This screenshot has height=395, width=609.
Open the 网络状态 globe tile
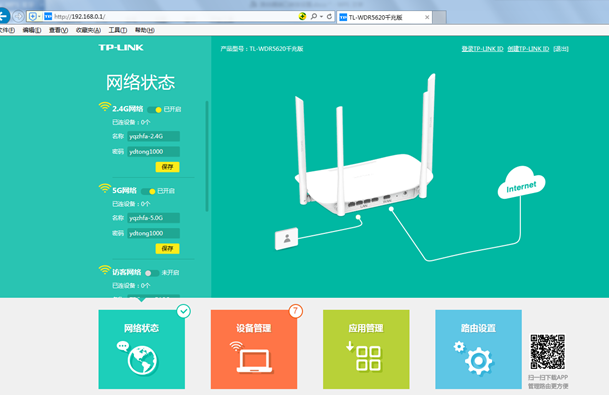pyautogui.click(x=142, y=349)
